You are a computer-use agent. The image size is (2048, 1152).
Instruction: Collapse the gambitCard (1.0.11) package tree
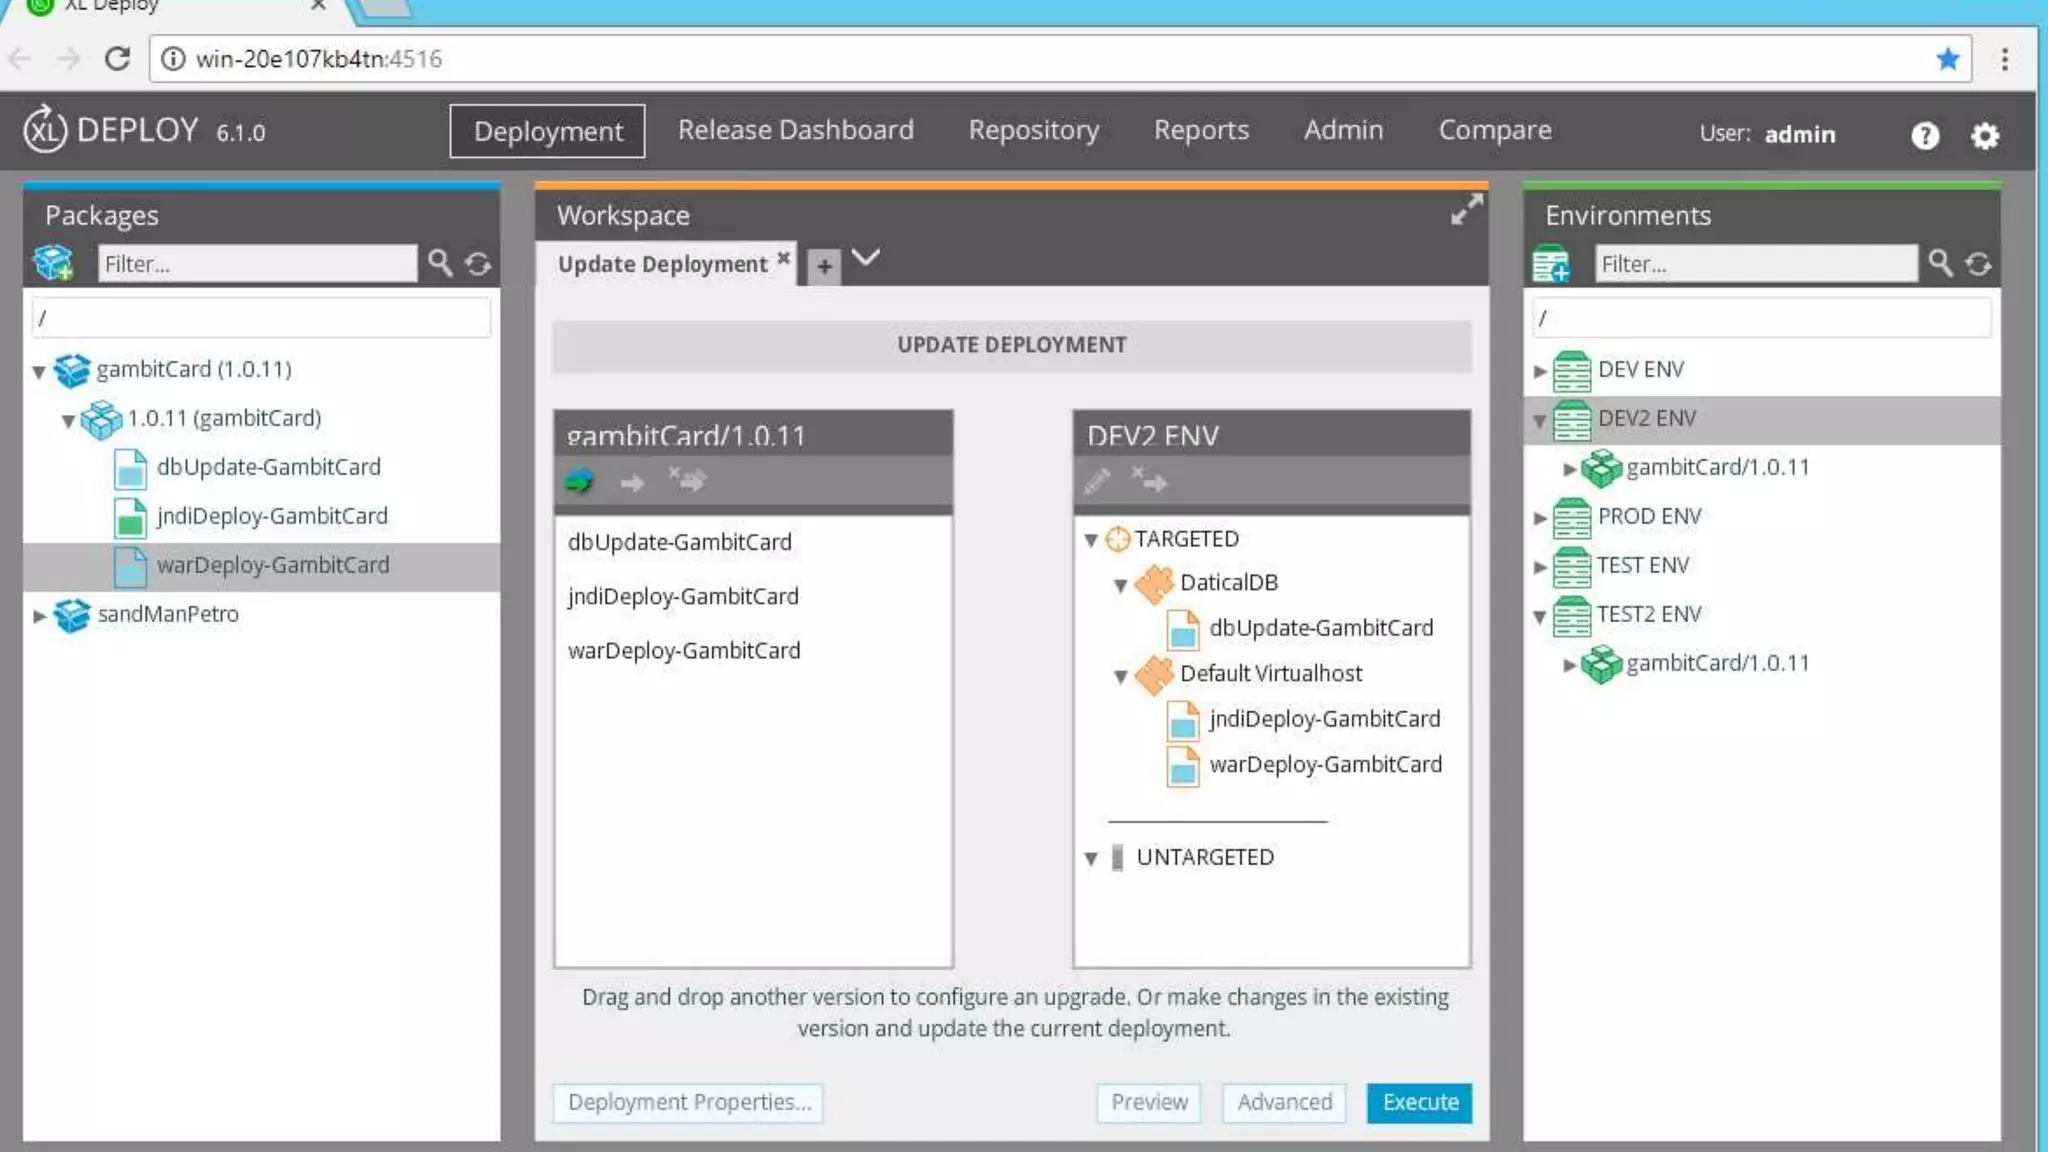pos(39,372)
